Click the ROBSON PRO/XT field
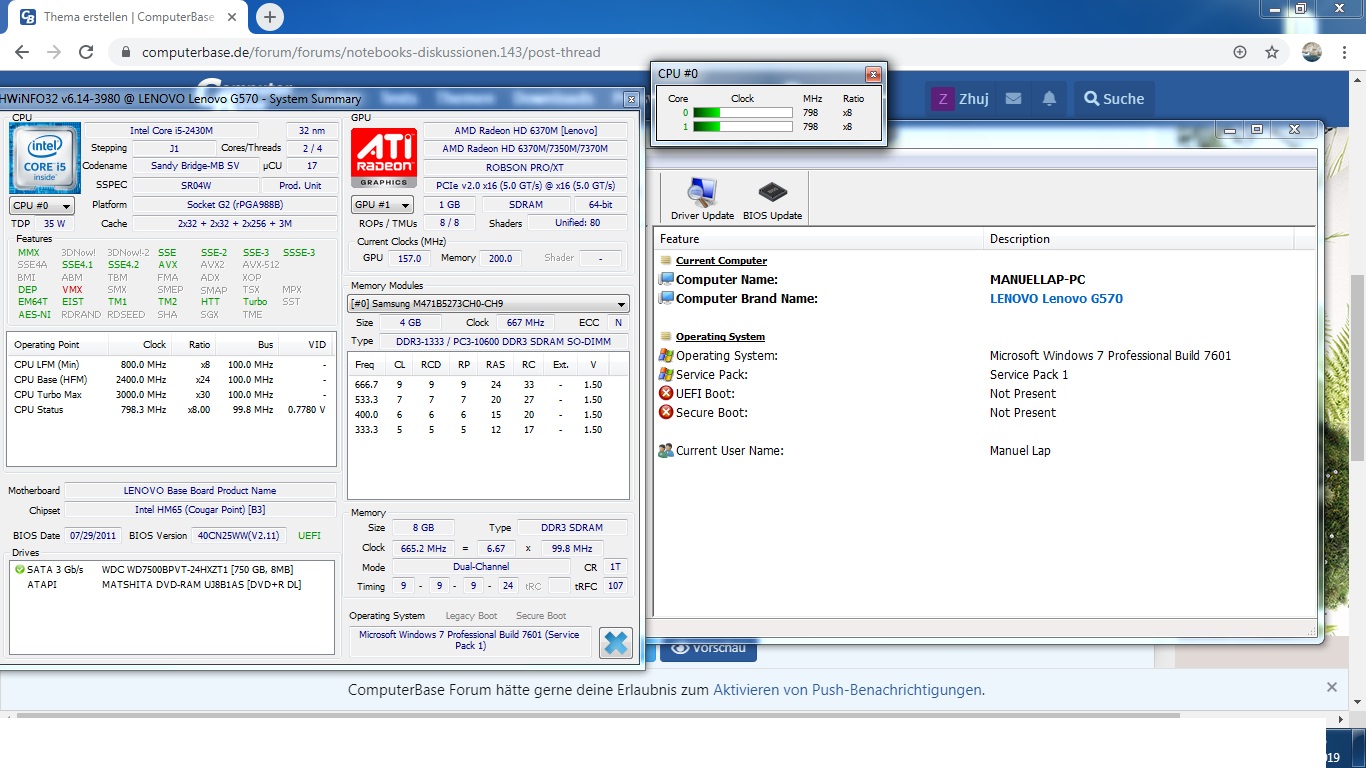 [525, 167]
